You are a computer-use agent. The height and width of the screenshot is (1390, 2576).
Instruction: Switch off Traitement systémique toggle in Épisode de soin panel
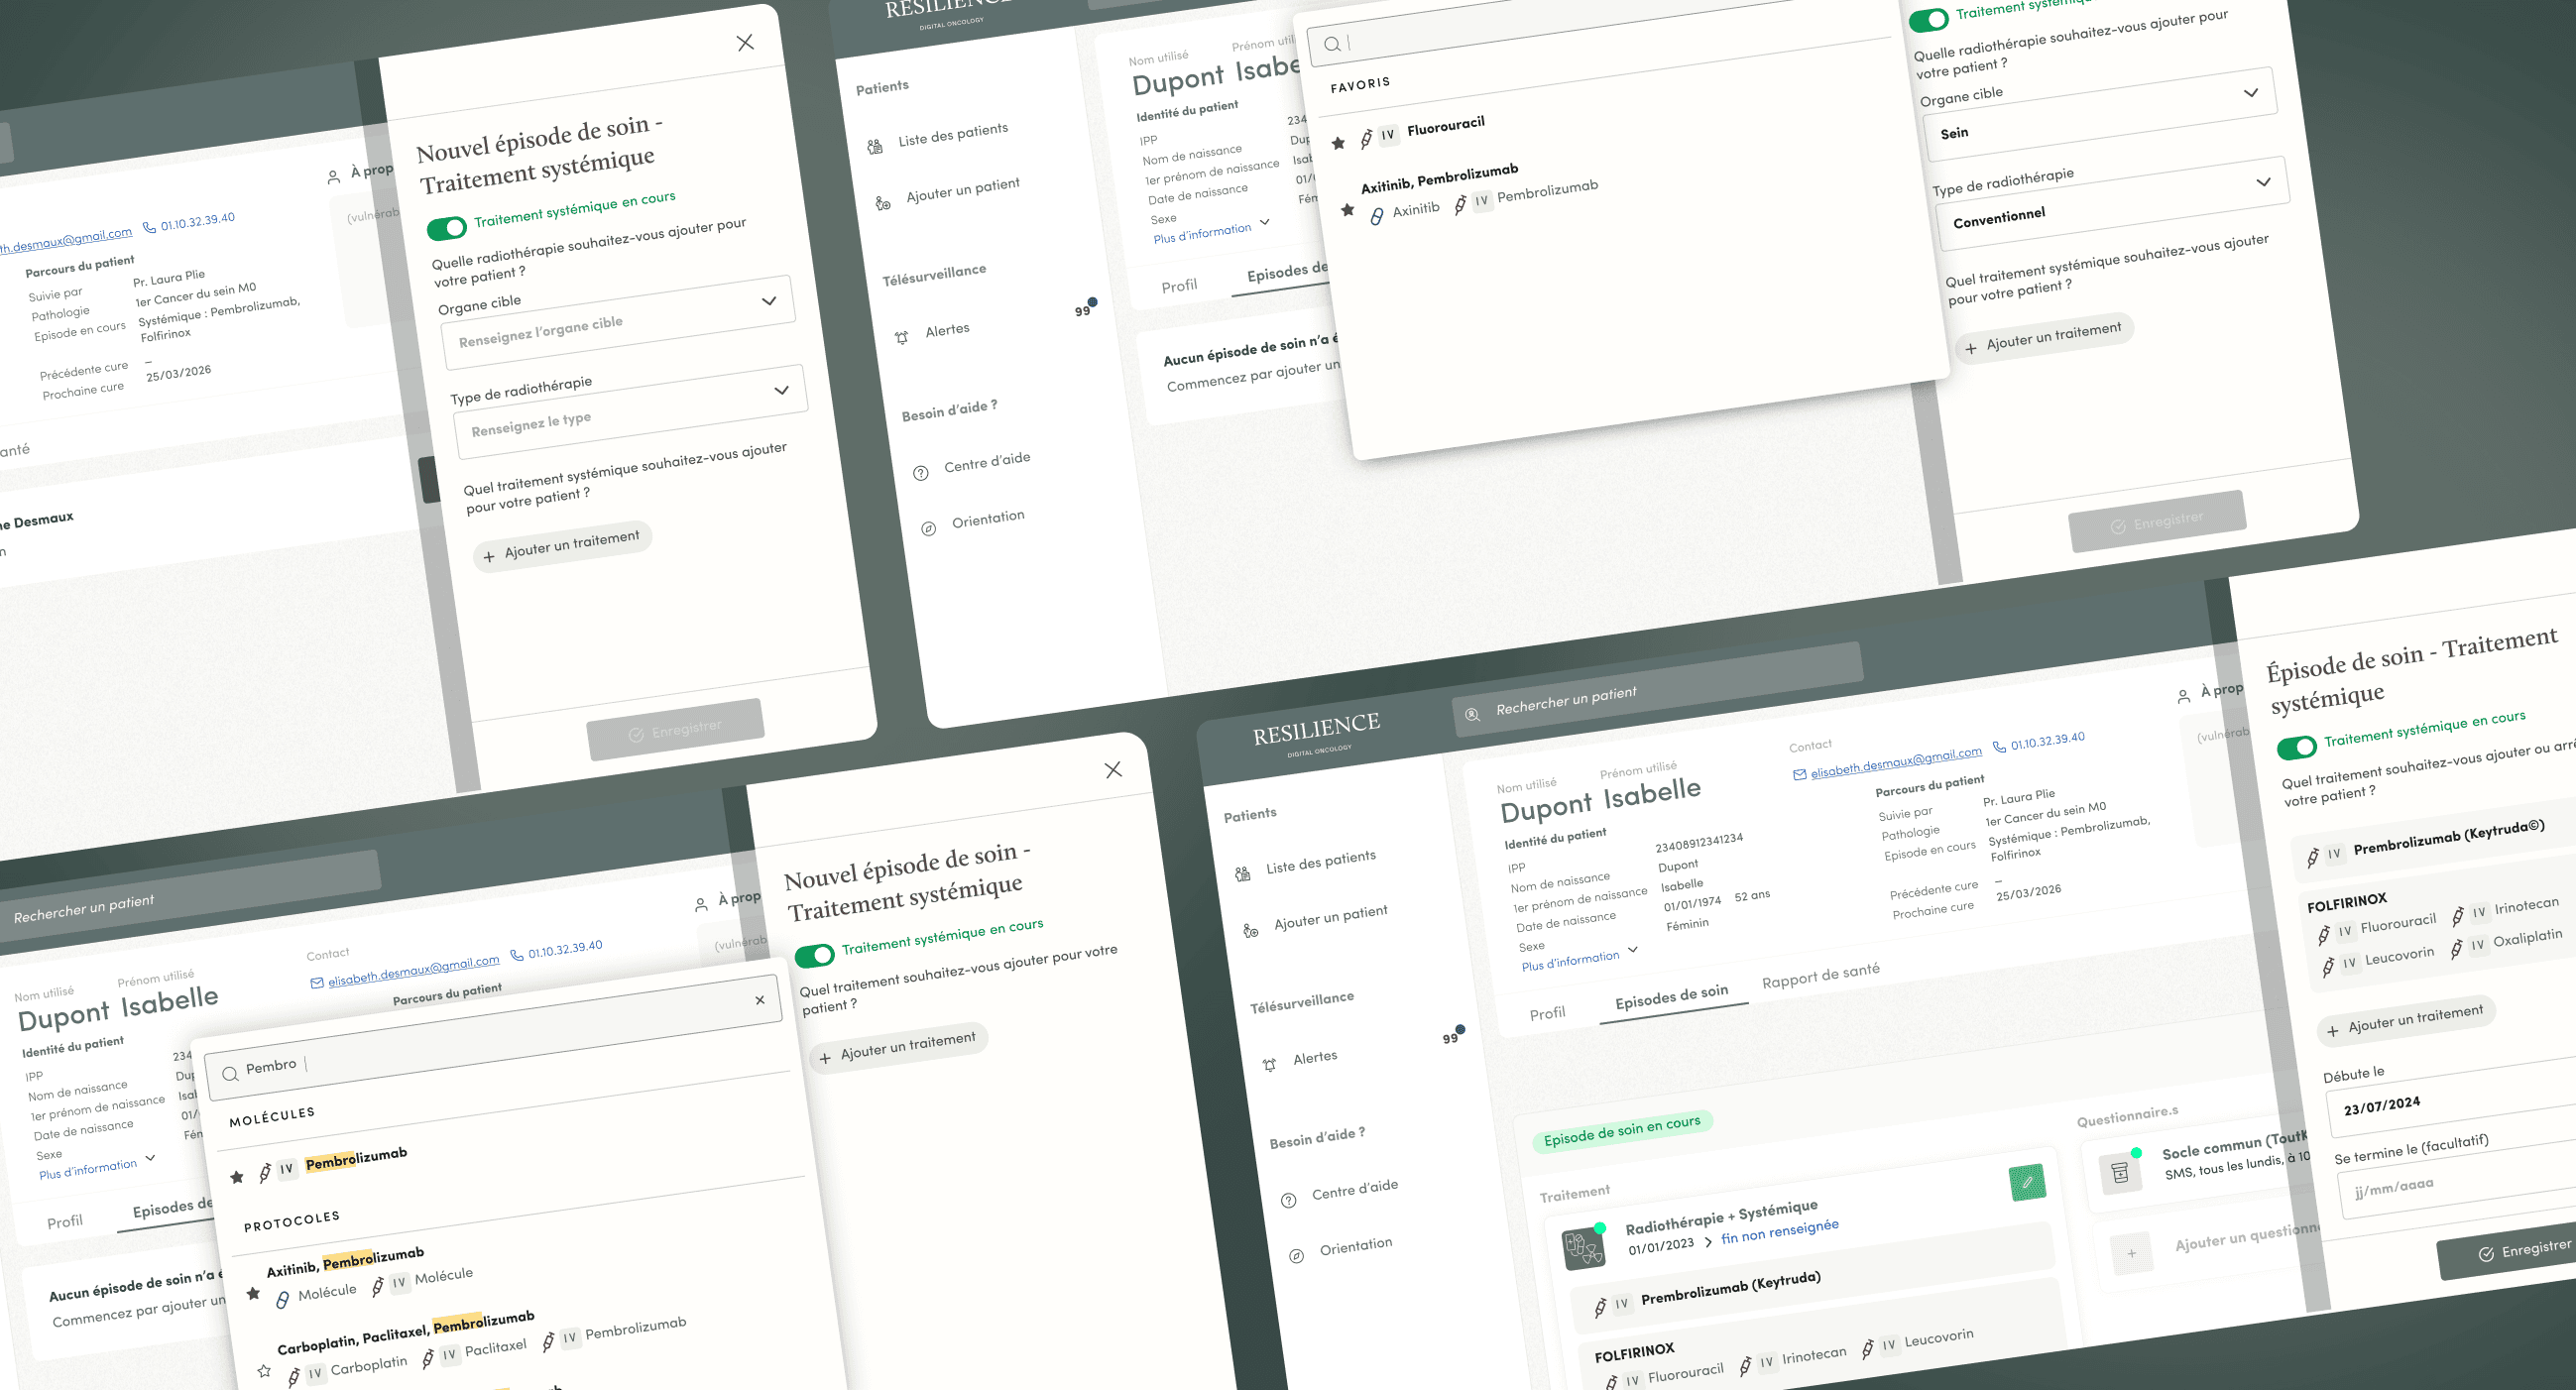[x=2296, y=747]
